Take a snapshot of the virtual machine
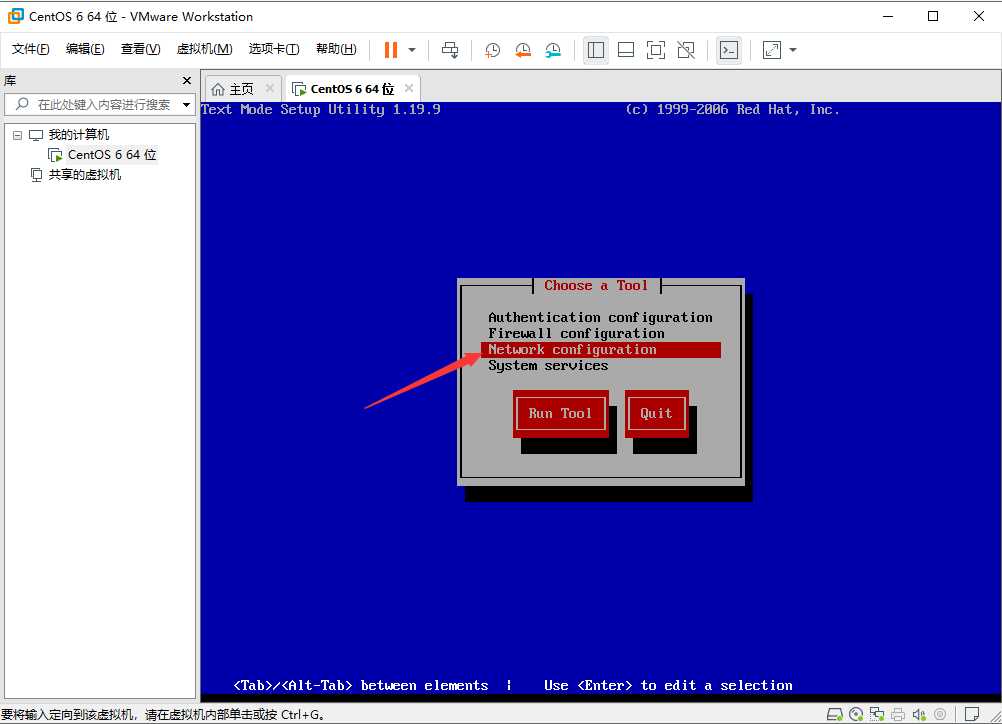The image size is (1002, 724). point(492,50)
